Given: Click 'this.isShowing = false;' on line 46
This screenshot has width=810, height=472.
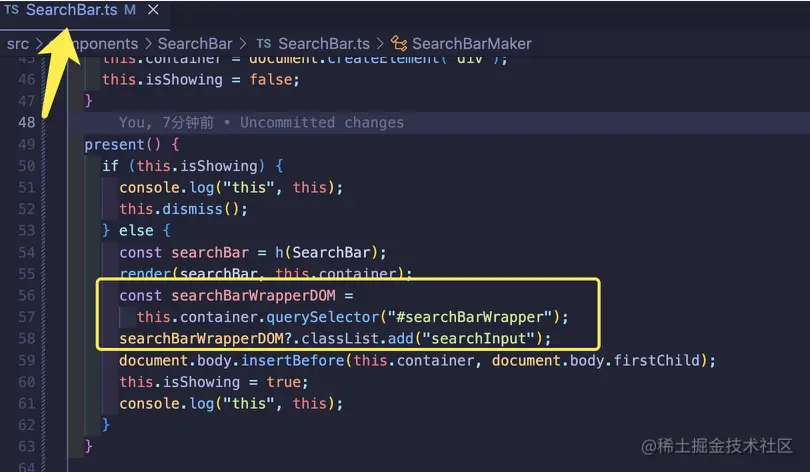Looking at the screenshot, I should (x=200, y=80).
